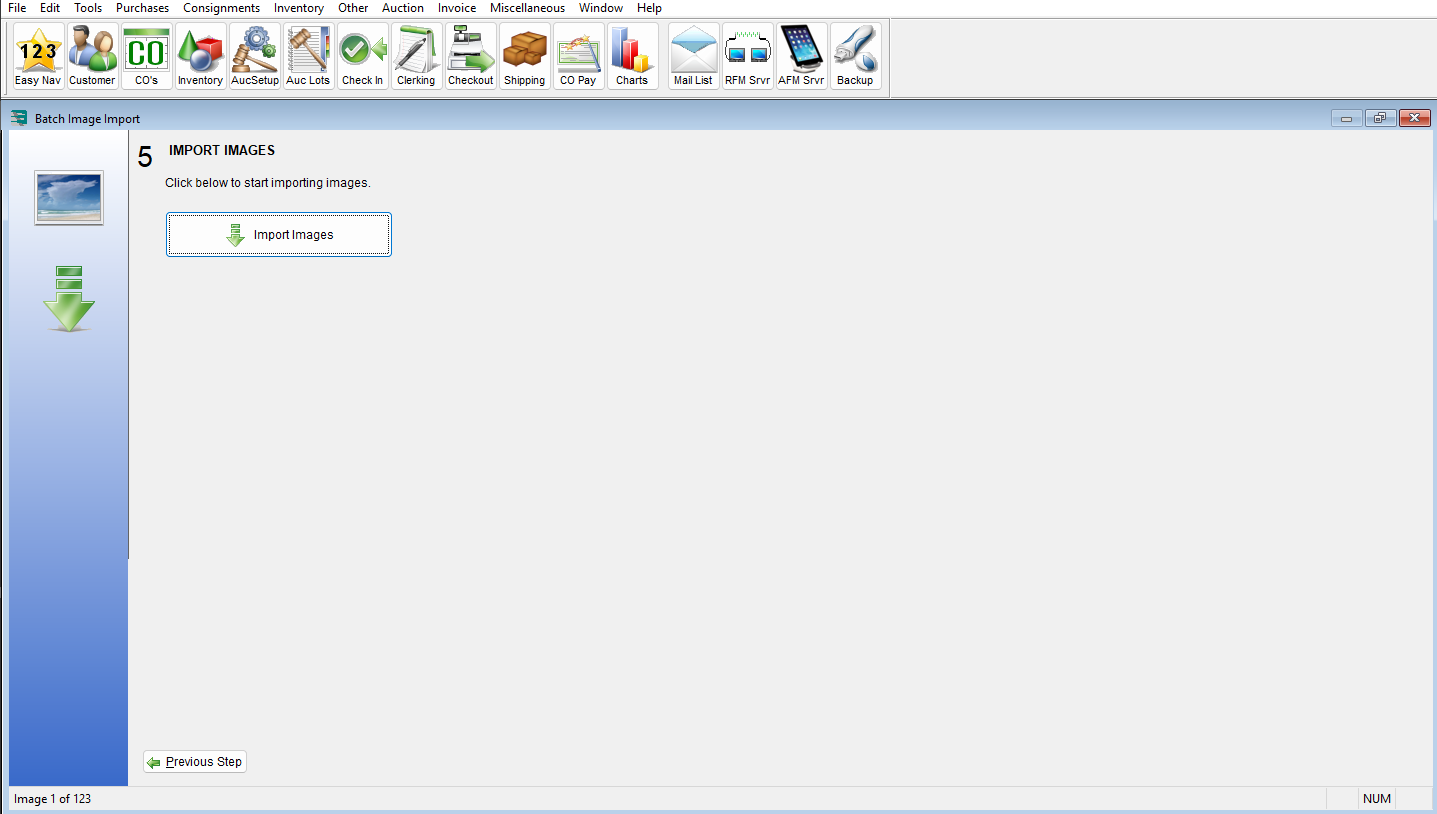
Task: Open the Check In toolbar icon
Action: tap(362, 56)
